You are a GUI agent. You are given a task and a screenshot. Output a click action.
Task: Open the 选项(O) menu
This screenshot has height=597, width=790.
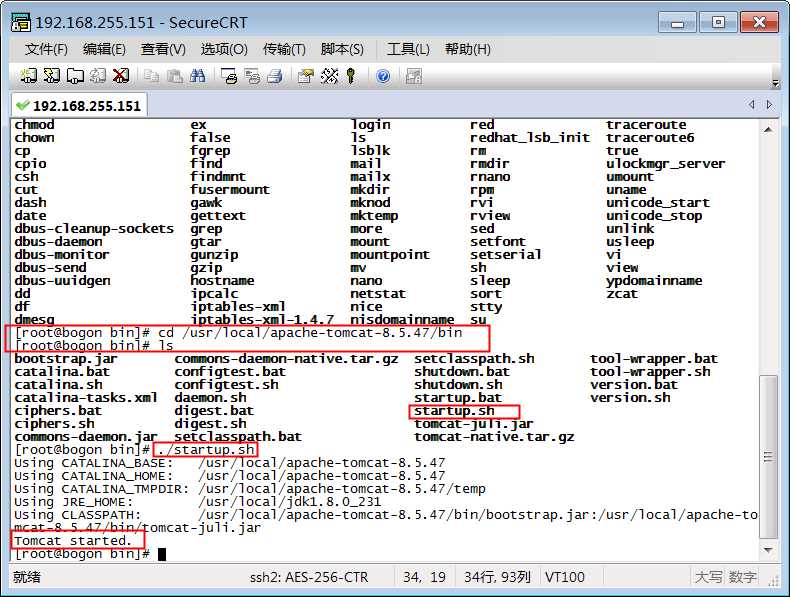pyautogui.click(x=224, y=49)
